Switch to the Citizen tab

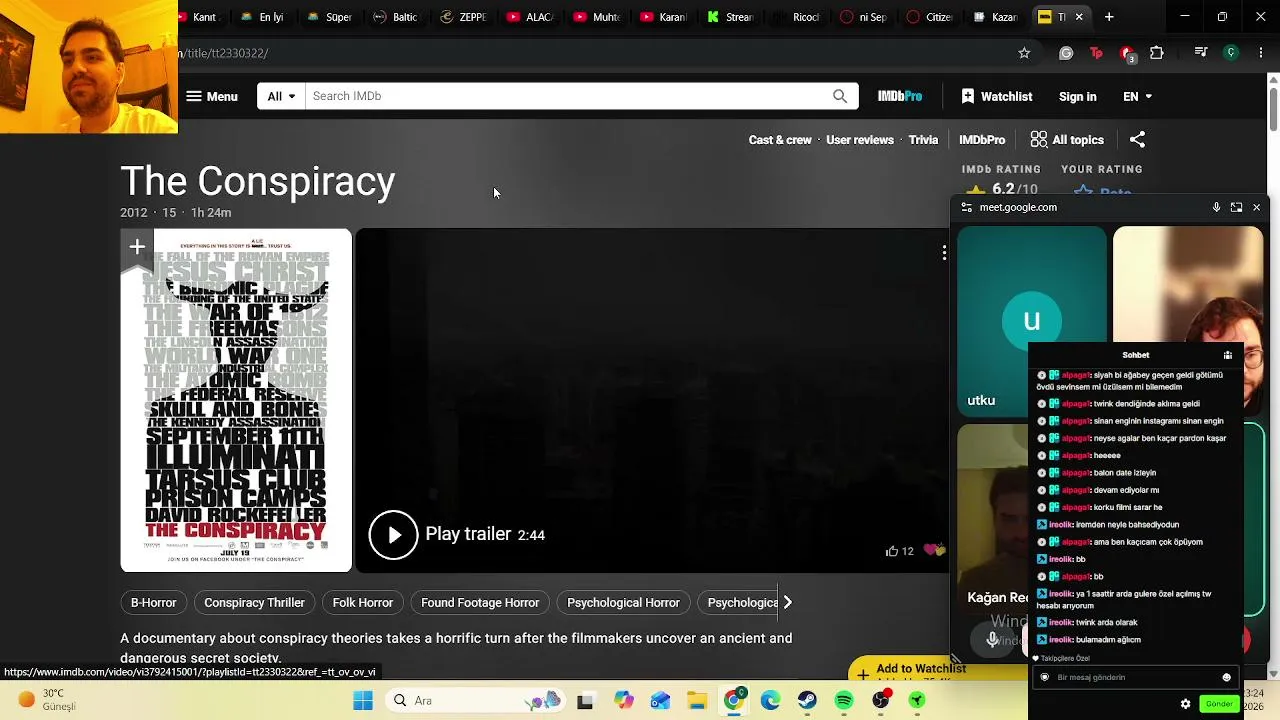click(x=930, y=17)
